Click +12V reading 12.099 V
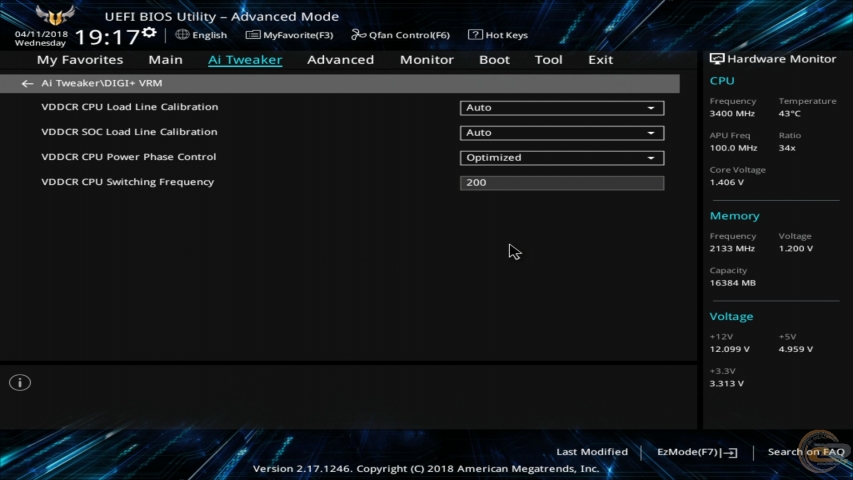853x480 pixels. click(x=730, y=349)
